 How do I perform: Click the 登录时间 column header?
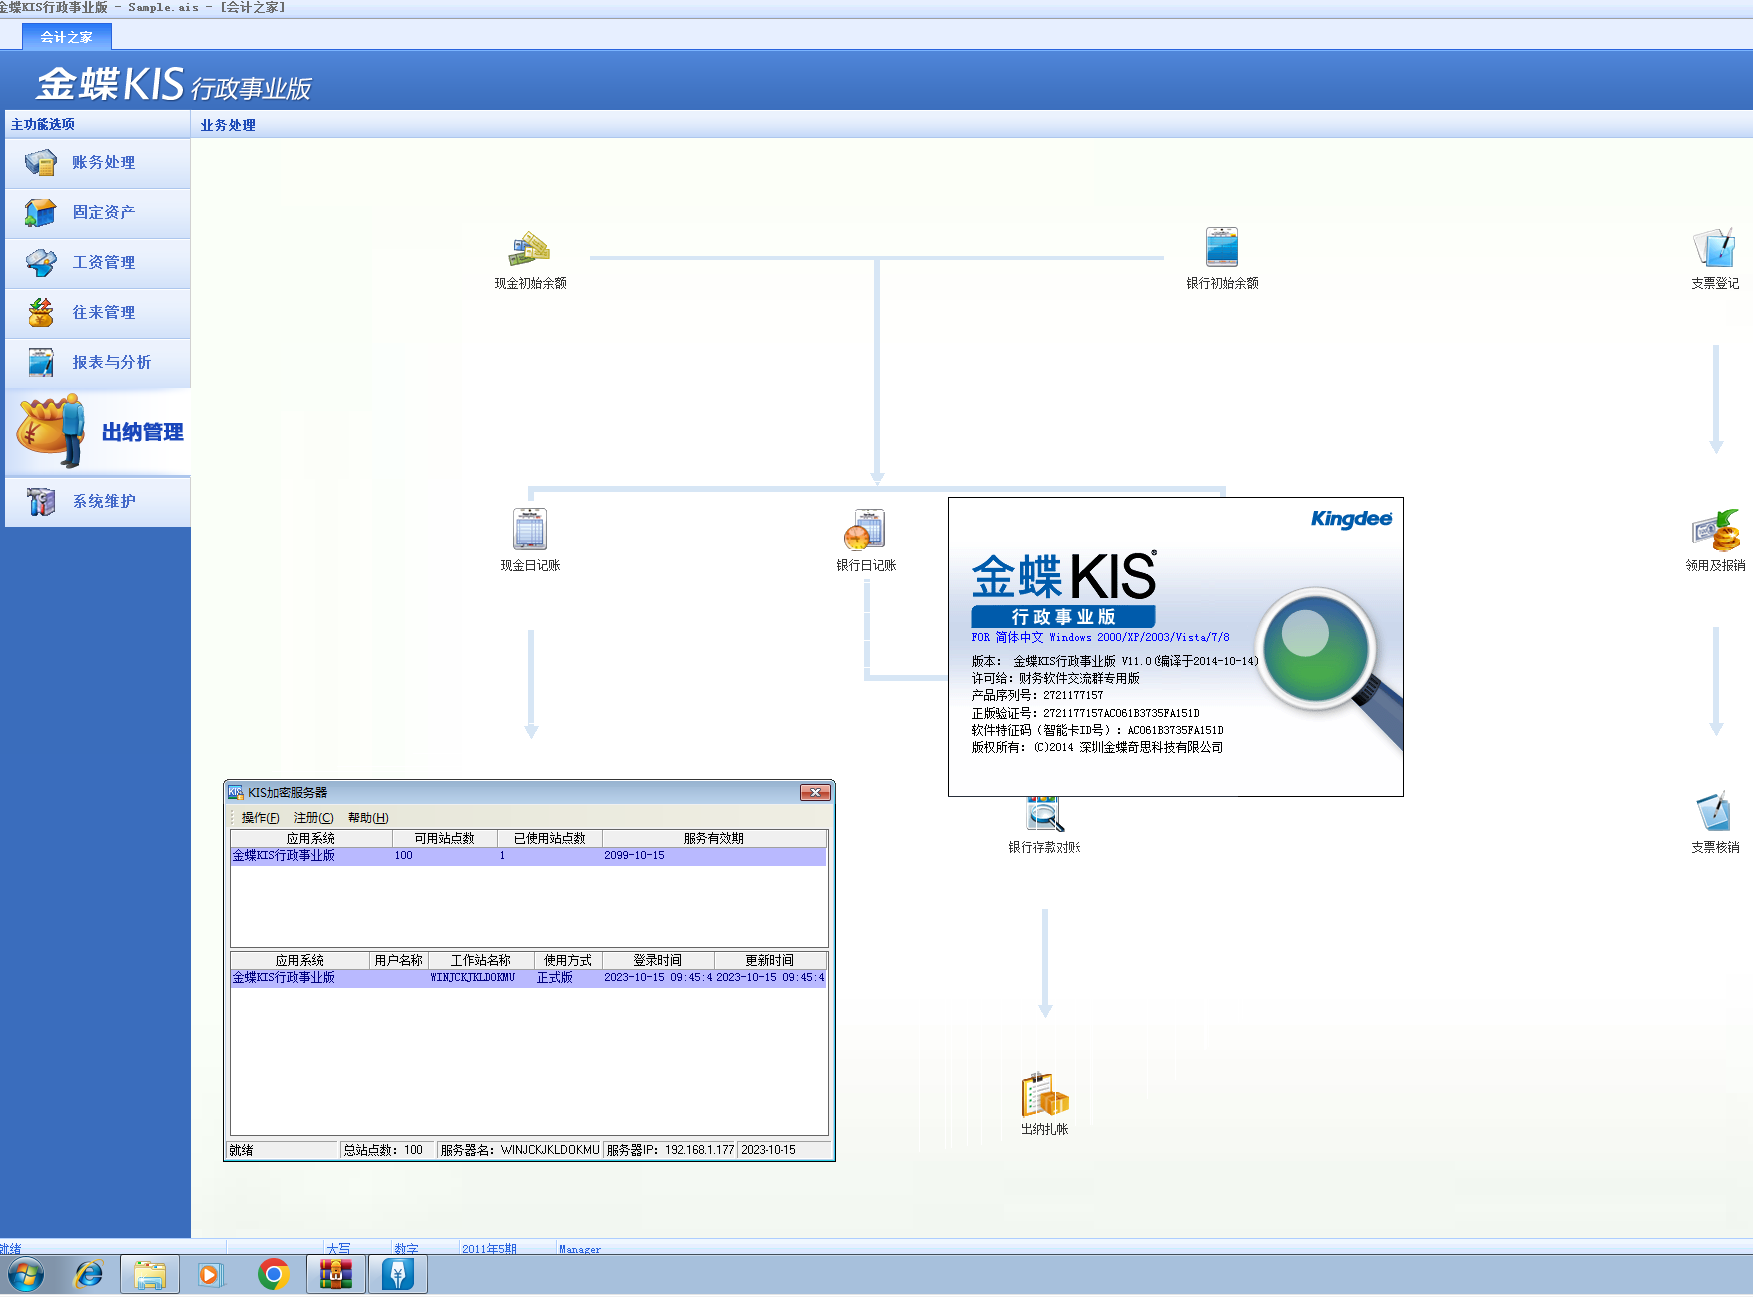click(x=658, y=960)
